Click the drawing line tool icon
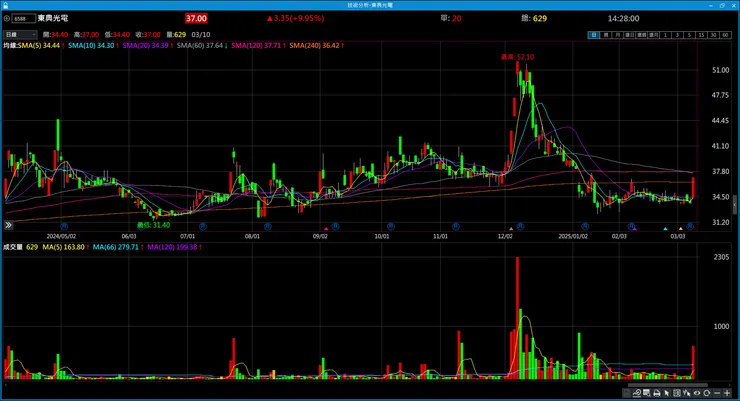This screenshot has height=401, width=740. (x=637, y=393)
